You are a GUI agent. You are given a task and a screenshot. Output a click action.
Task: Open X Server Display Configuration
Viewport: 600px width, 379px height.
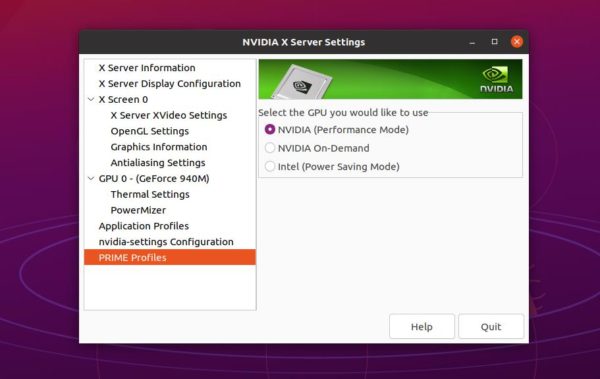pyautogui.click(x=170, y=83)
